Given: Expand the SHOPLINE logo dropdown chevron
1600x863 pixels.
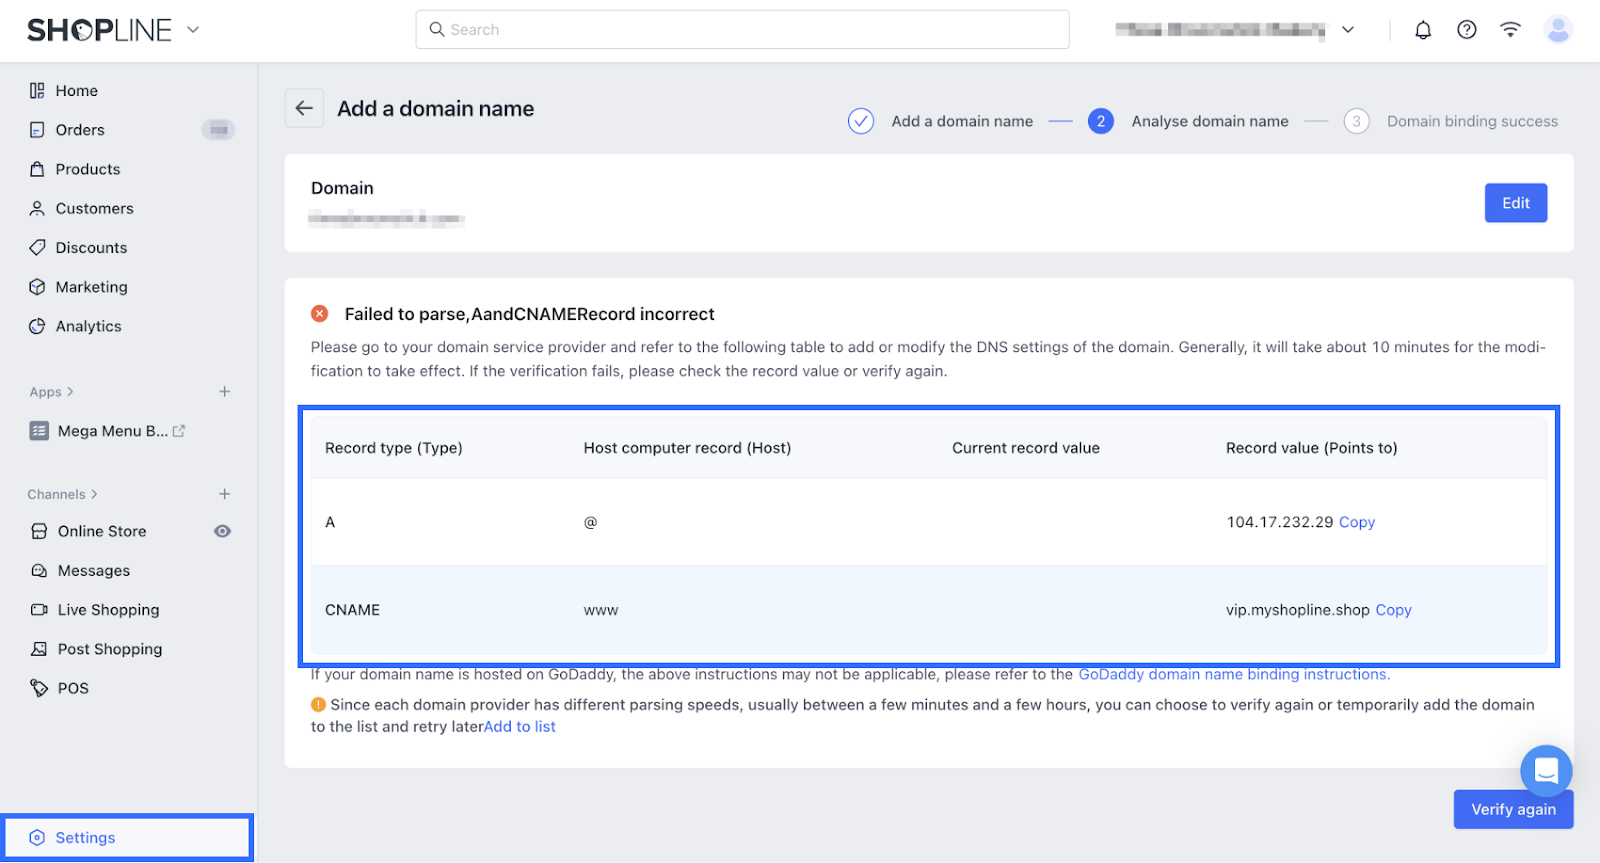Looking at the screenshot, I should pyautogui.click(x=193, y=30).
